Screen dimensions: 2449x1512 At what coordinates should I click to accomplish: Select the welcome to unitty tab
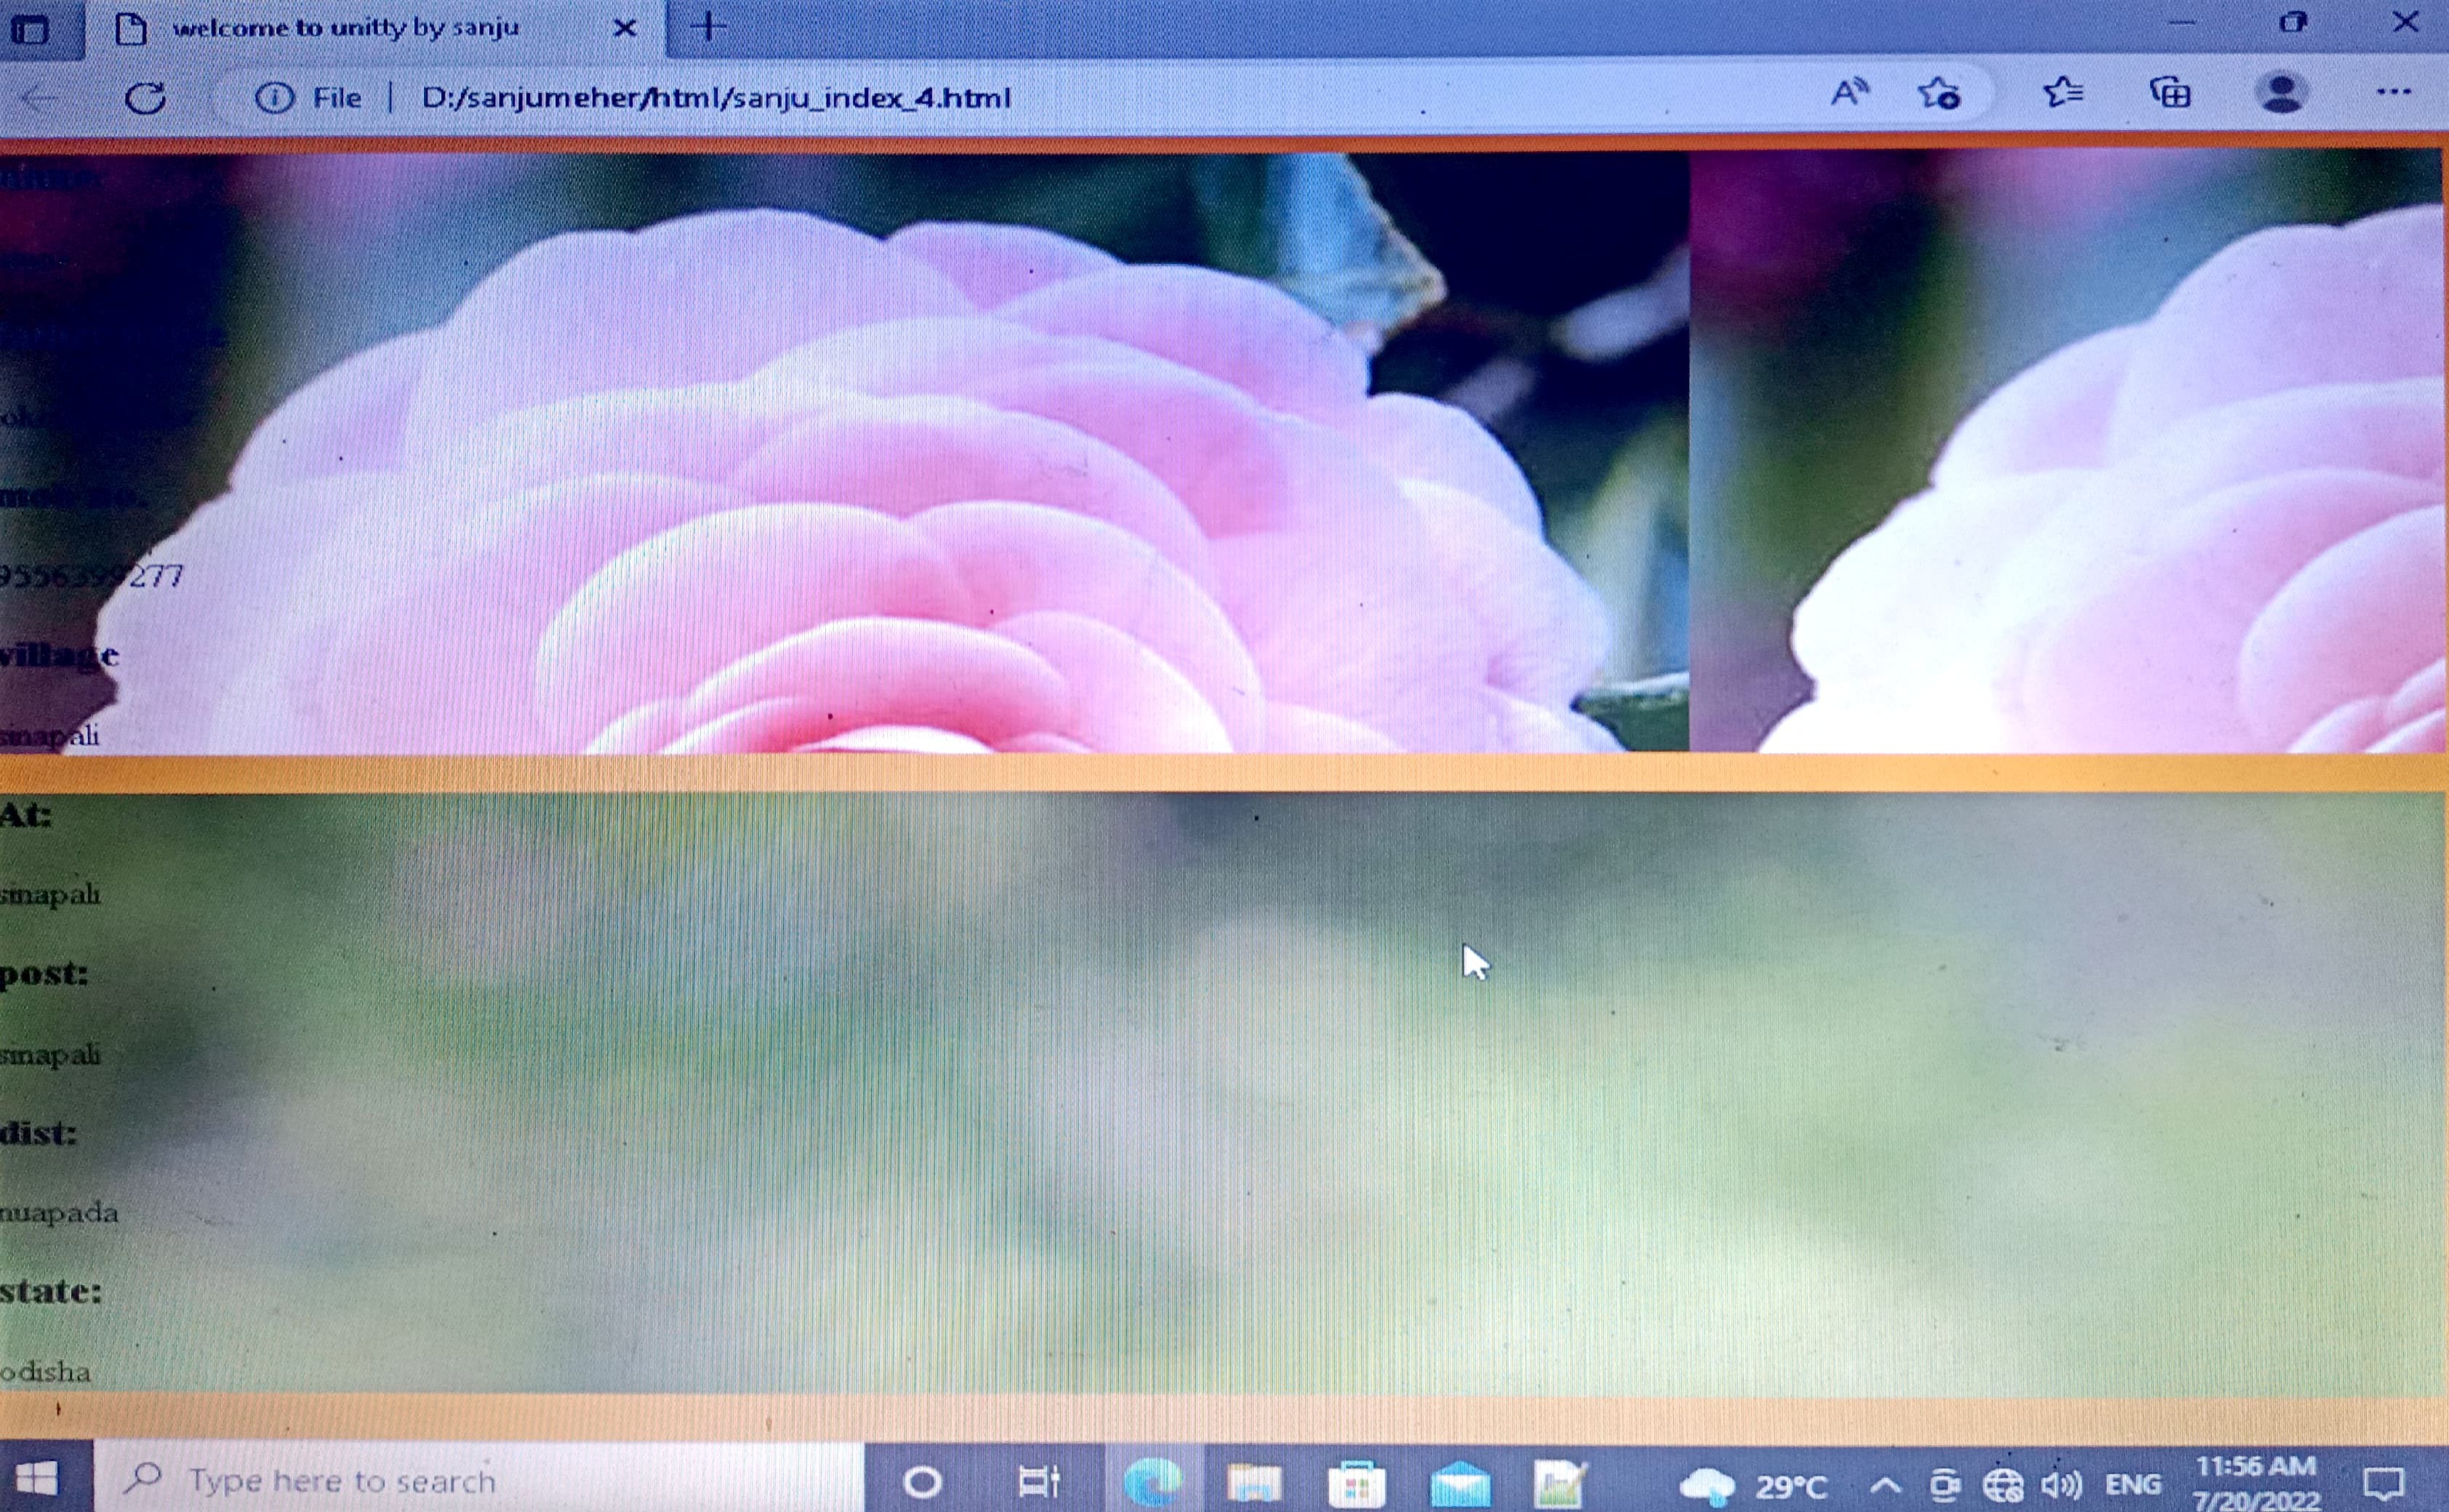point(345,29)
